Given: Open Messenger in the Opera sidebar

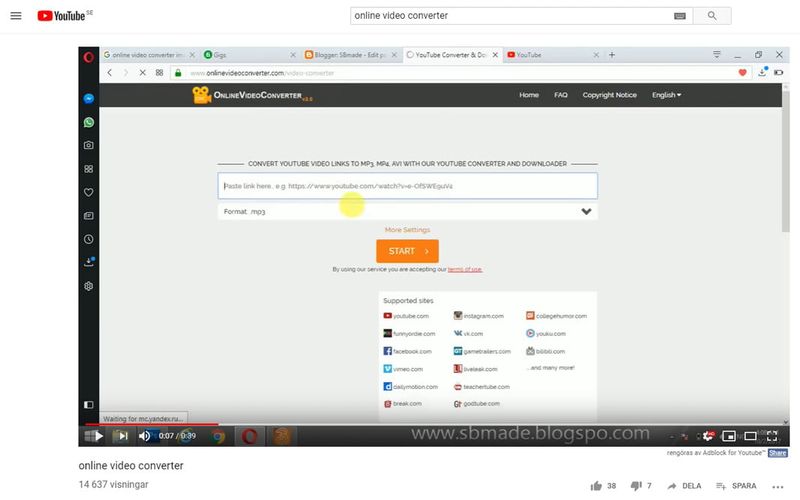Looking at the screenshot, I should pos(89,98).
